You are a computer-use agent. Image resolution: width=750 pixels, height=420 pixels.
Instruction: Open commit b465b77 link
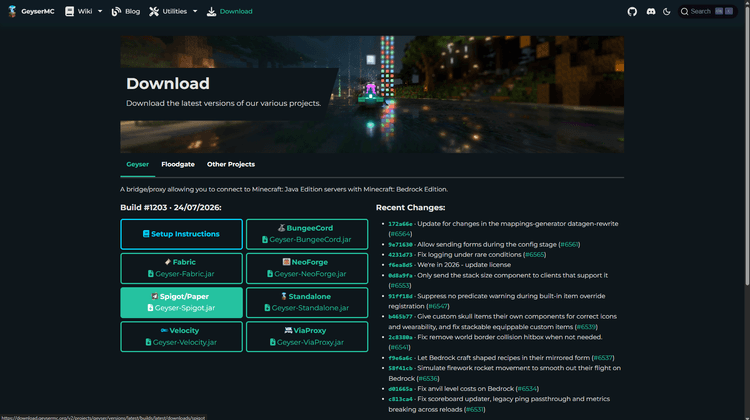(400, 317)
